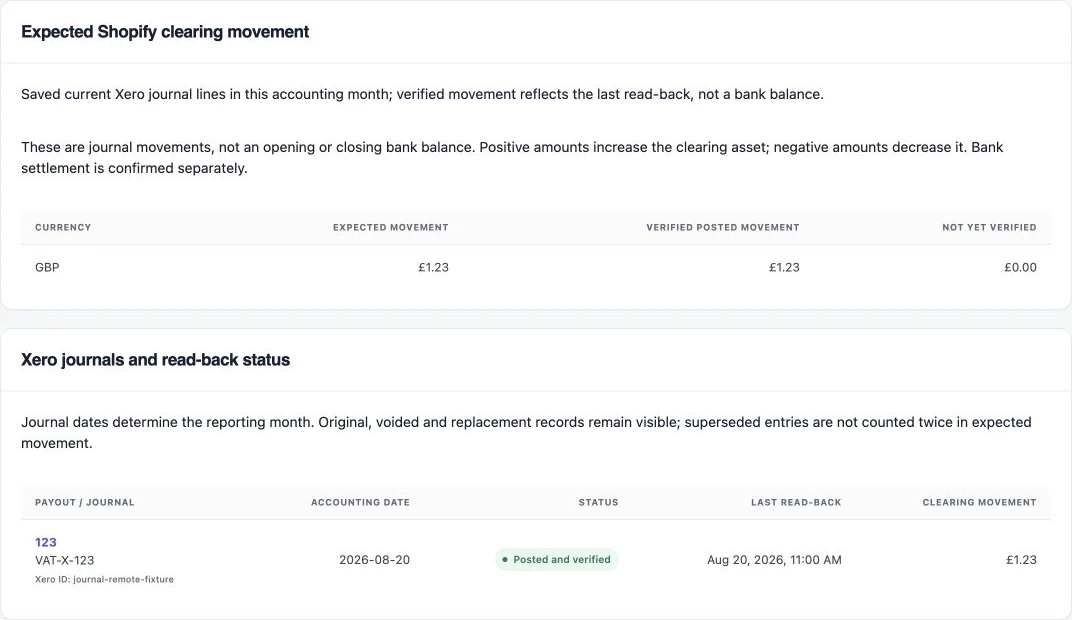Click the EXPECTED MOVEMENT column header
Image resolution: width=1072 pixels, height=620 pixels.
390,227
